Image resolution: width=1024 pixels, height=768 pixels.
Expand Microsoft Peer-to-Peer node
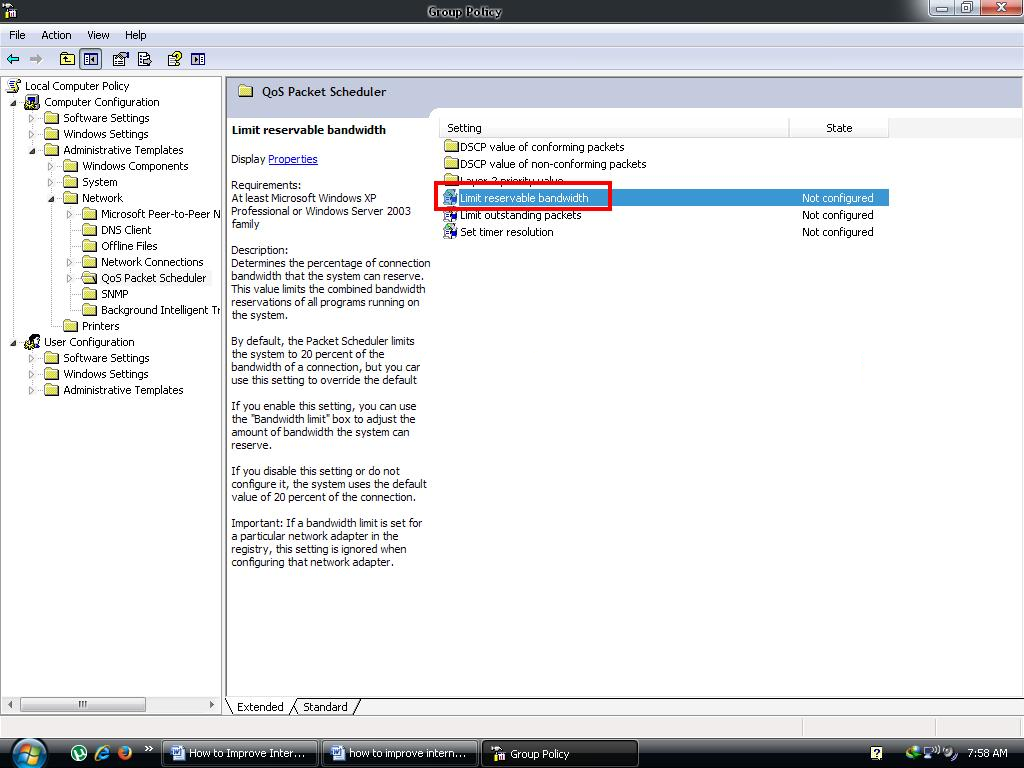(69, 214)
